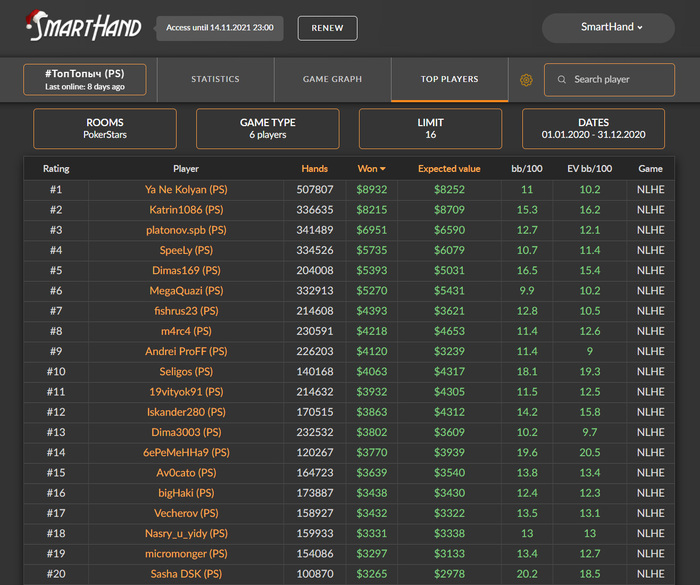
Task: Click the #ТопТопыч (PS) player button
Action: (x=85, y=79)
